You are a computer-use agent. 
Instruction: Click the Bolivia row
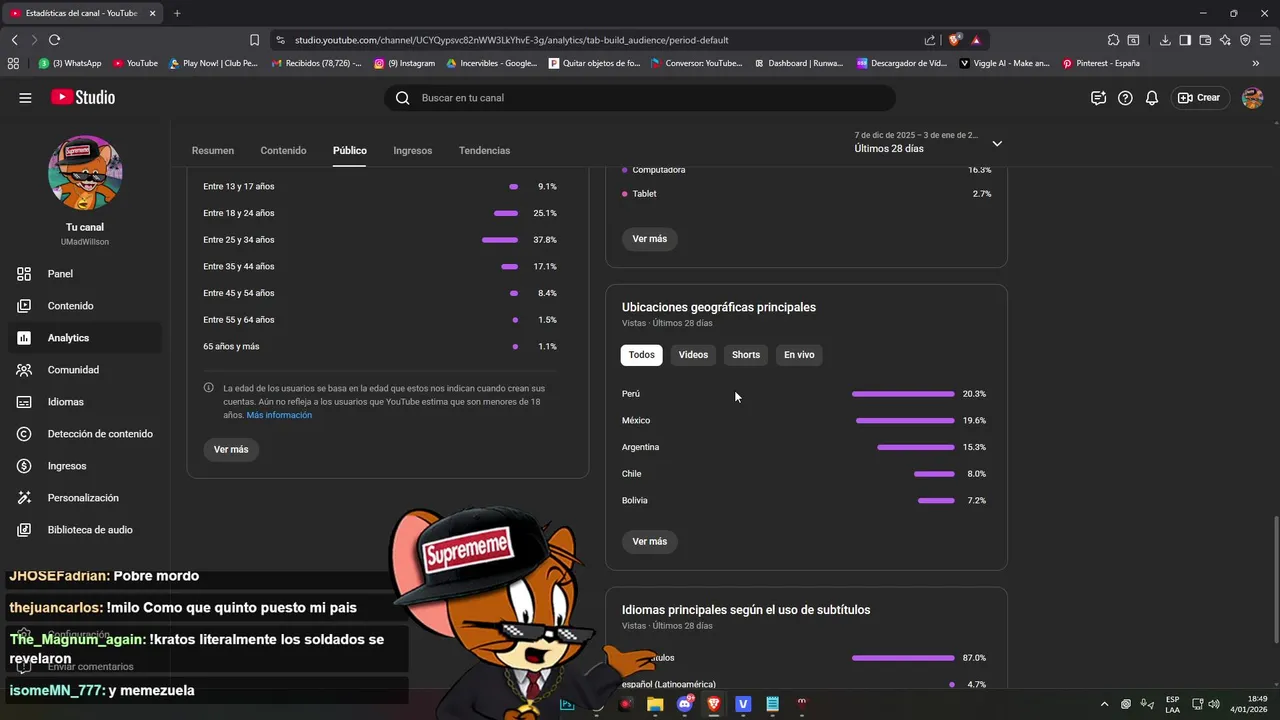(805, 500)
